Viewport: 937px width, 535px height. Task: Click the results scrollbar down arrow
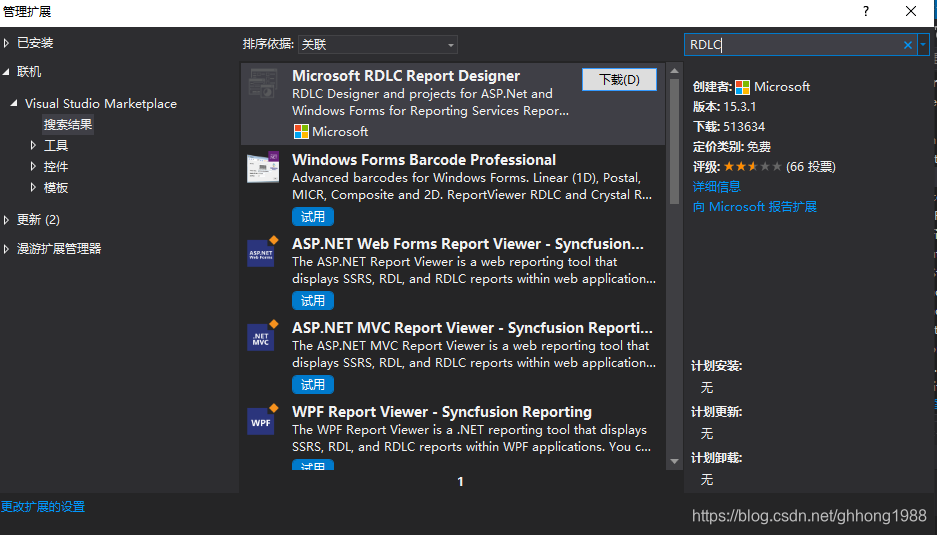coord(675,461)
